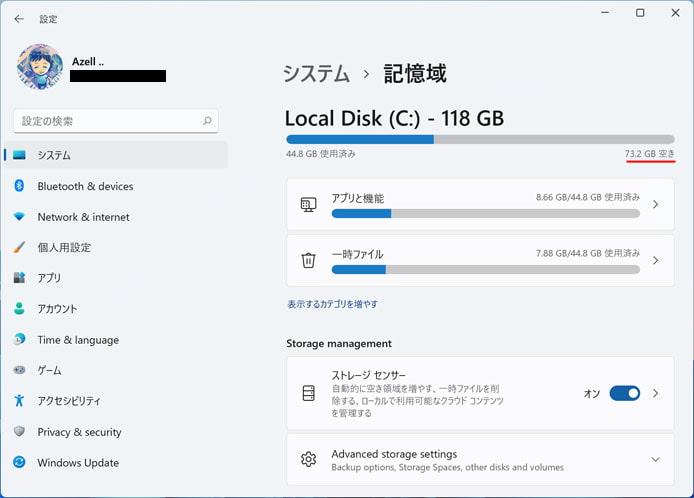694x498 pixels.
Task: Click the Local Disk usage bar
Action: [480, 139]
